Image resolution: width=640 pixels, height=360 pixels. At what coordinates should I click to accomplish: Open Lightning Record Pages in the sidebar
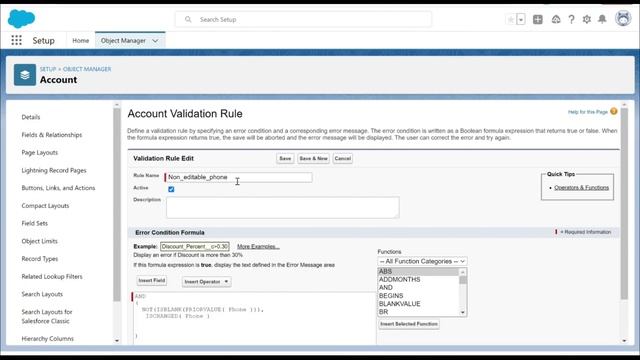point(54,170)
